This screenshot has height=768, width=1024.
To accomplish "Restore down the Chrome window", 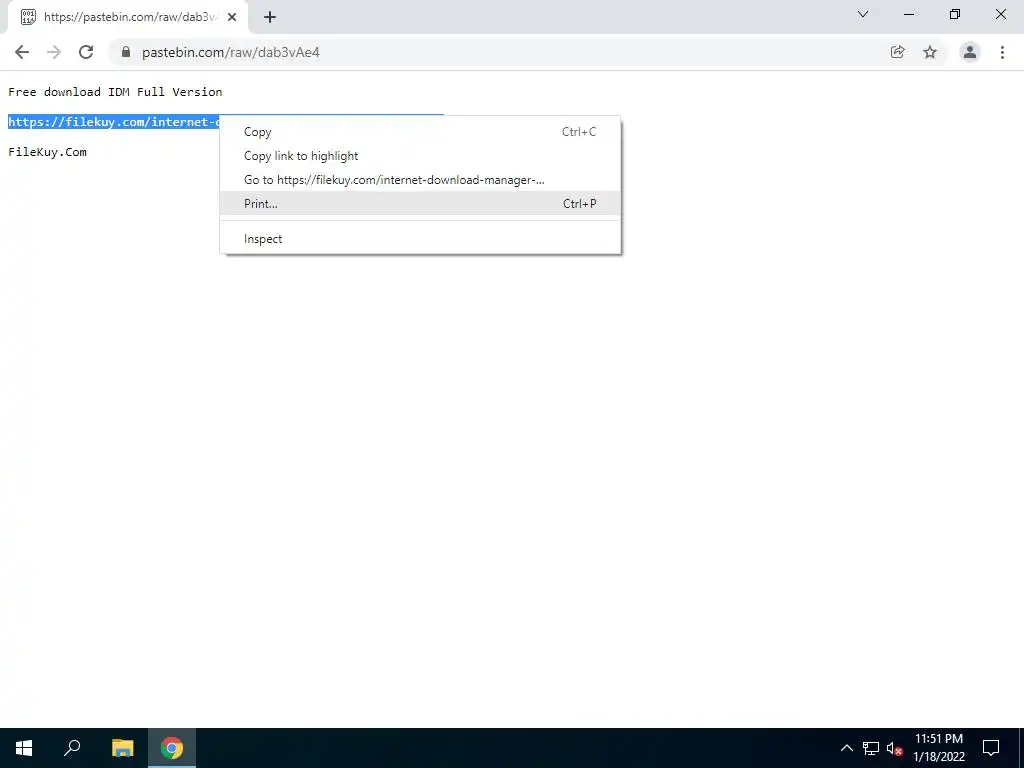I will (955, 14).
